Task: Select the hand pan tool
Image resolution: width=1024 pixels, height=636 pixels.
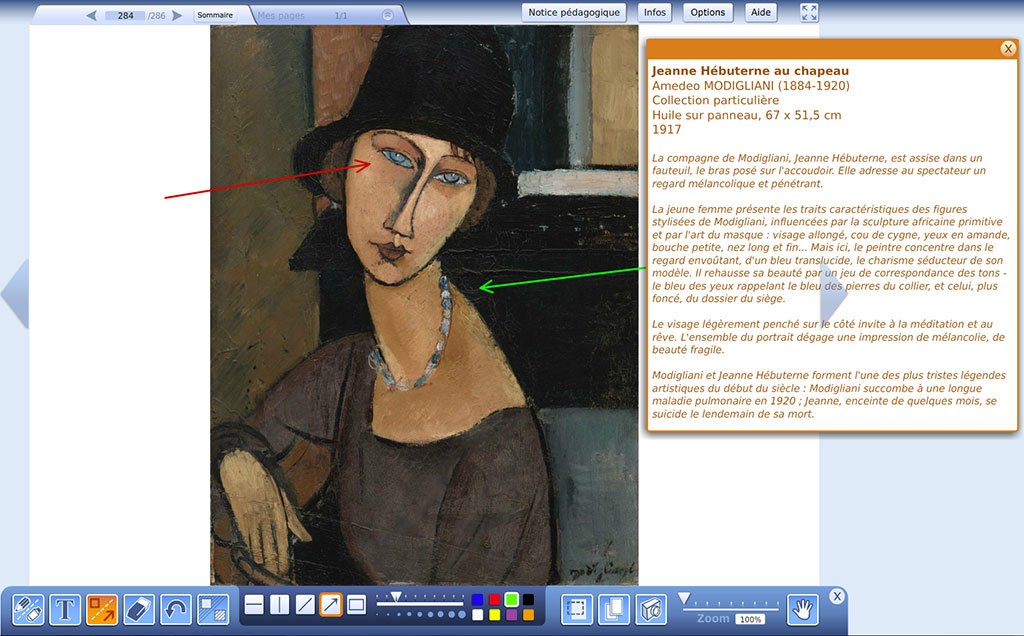Action: coord(802,608)
